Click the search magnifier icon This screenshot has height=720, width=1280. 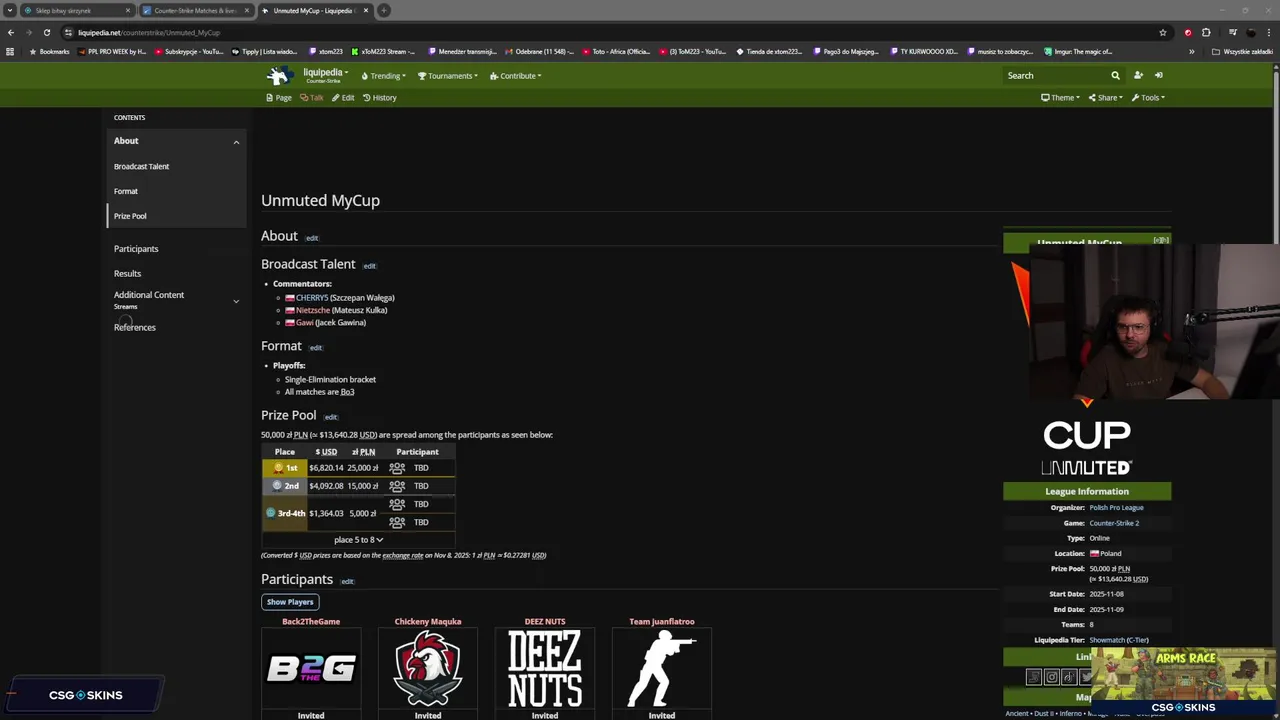[1115, 75]
